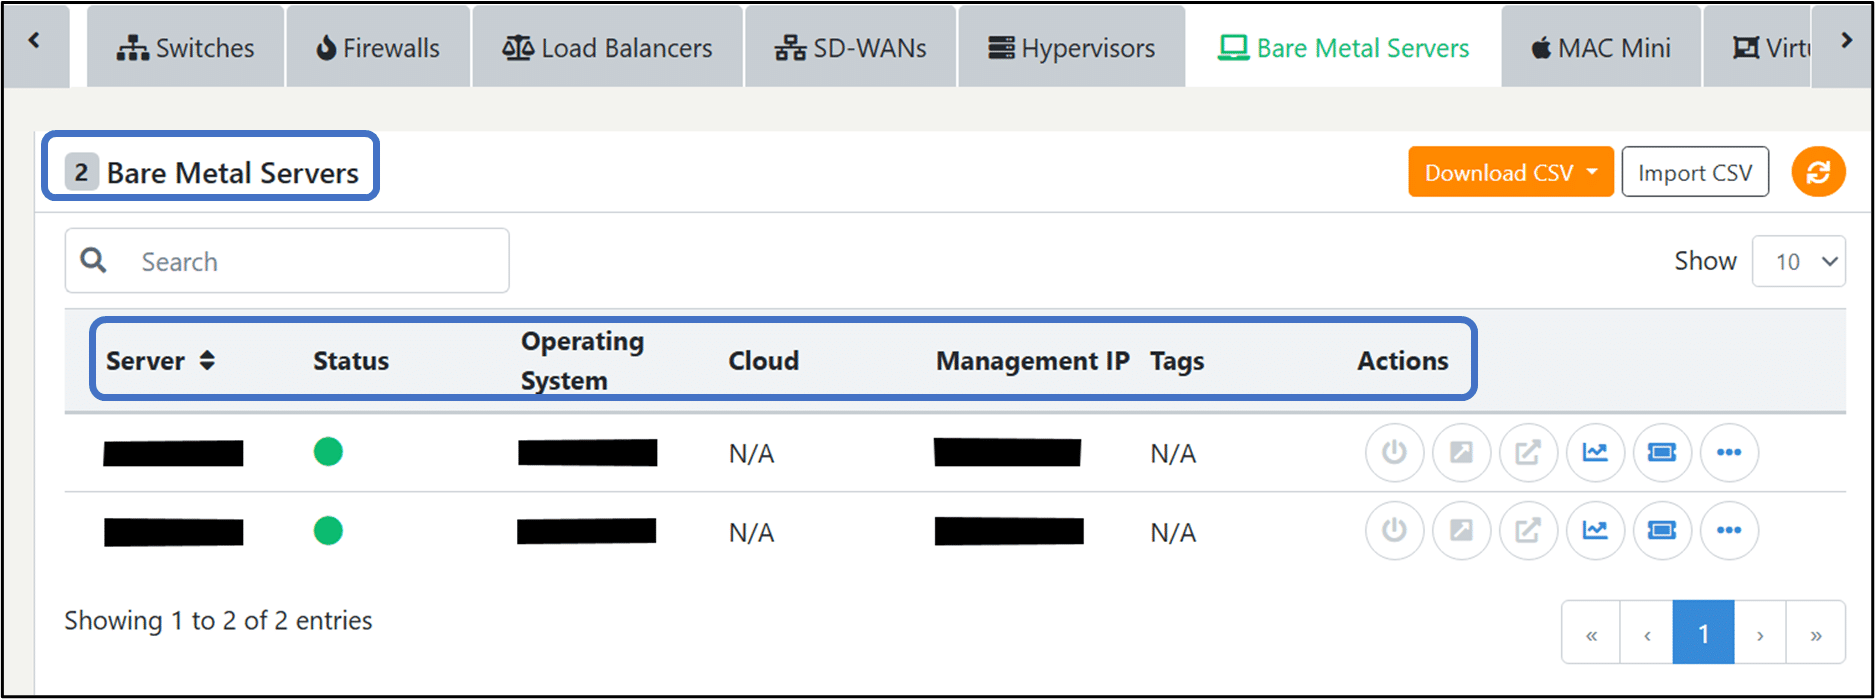Select Hypervisors tab
Image resolution: width=1875 pixels, height=699 pixels.
coord(1072,48)
